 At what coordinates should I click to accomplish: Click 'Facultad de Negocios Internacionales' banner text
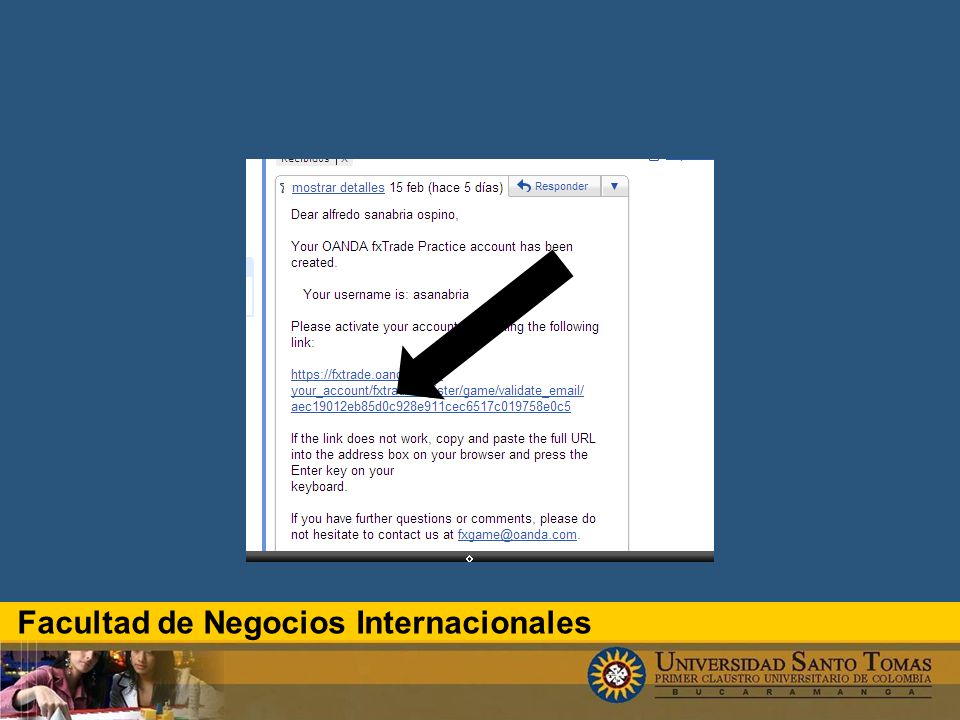[x=304, y=623]
